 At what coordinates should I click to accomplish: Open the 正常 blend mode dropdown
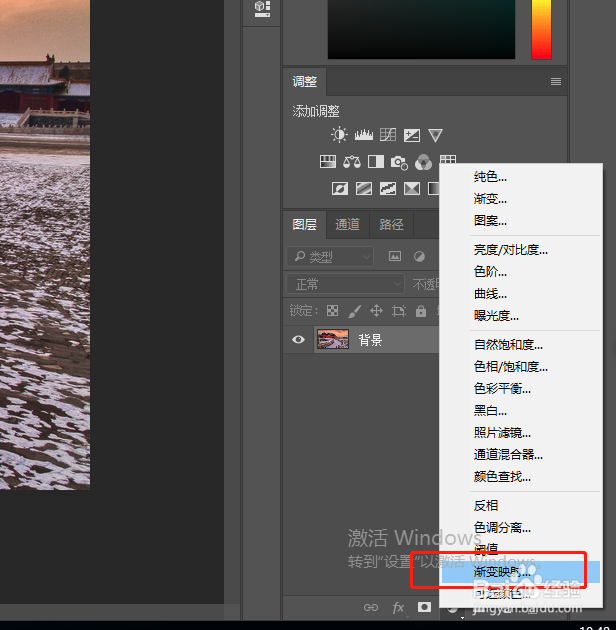point(345,284)
